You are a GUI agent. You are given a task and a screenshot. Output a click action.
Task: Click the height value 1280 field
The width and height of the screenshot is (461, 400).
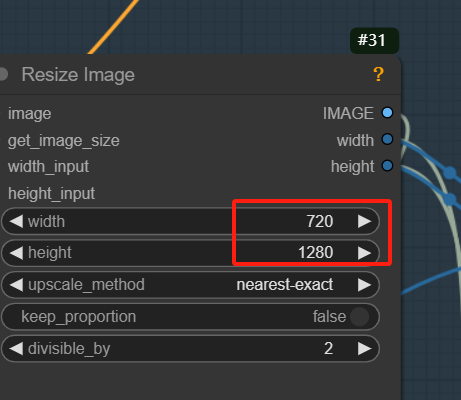coord(190,253)
